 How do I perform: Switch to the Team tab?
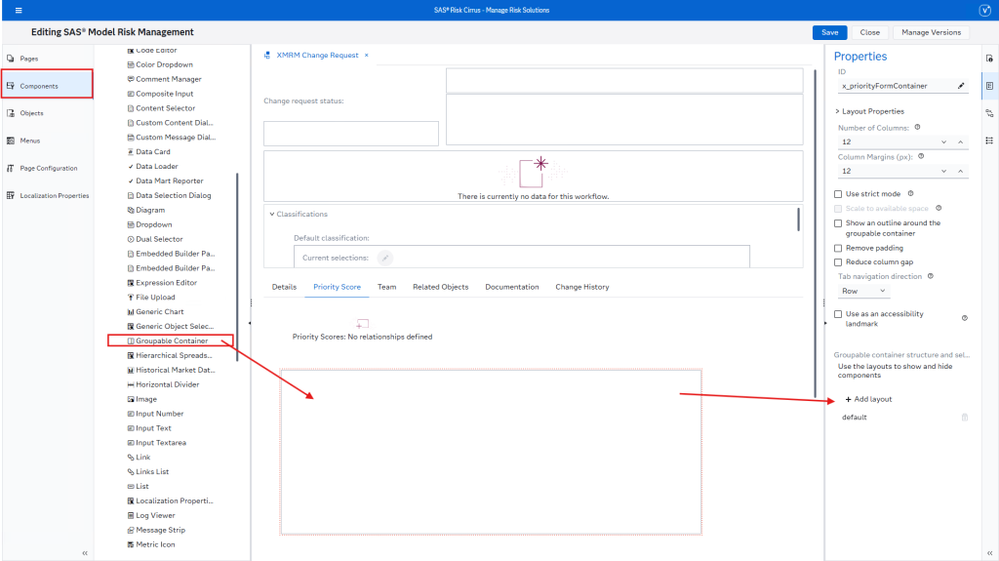tap(387, 287)
